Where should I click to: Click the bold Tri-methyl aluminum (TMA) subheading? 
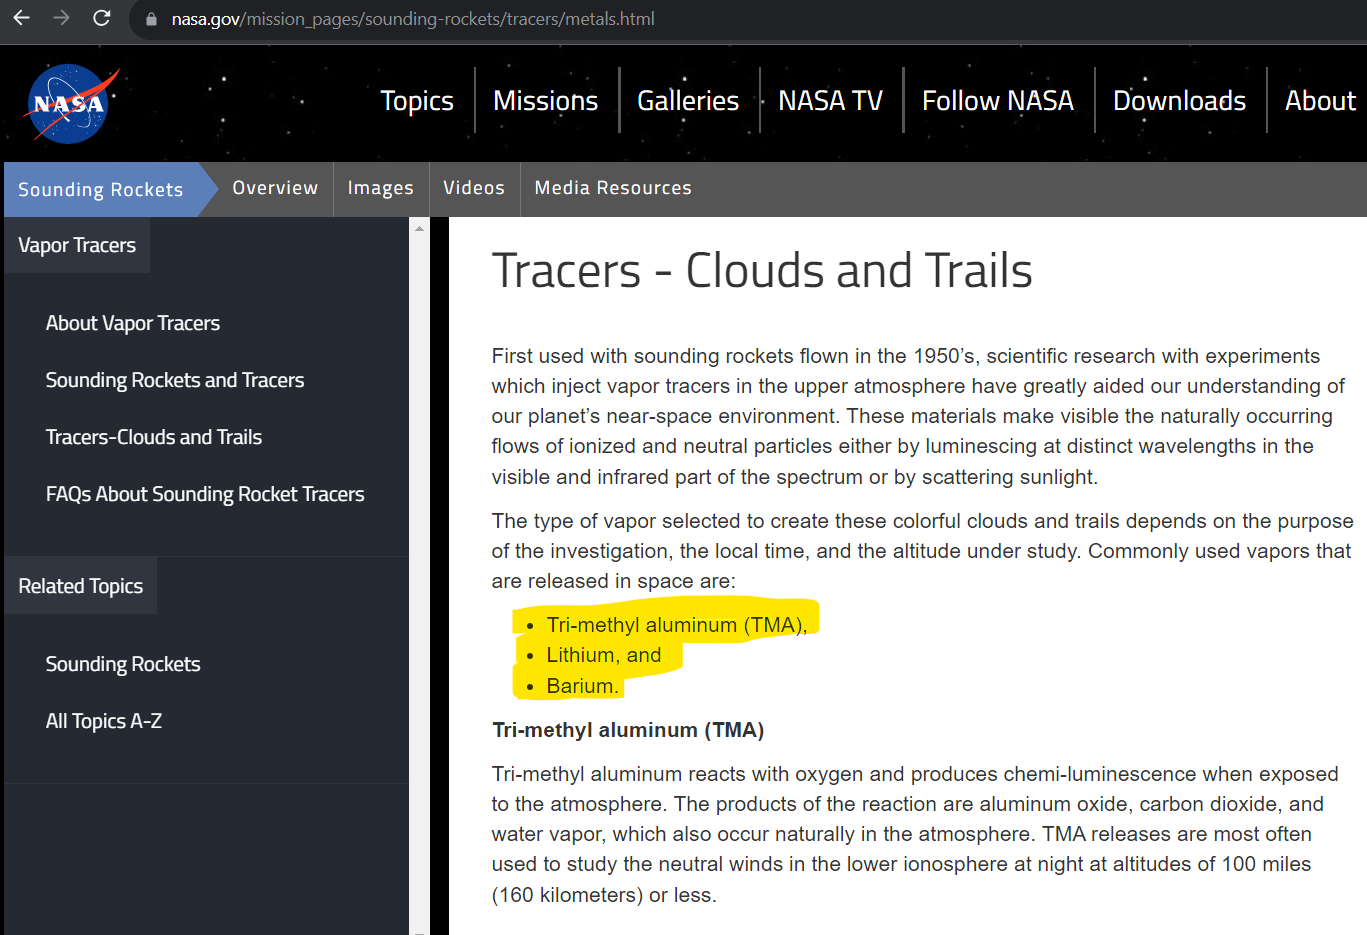point(628,730)
